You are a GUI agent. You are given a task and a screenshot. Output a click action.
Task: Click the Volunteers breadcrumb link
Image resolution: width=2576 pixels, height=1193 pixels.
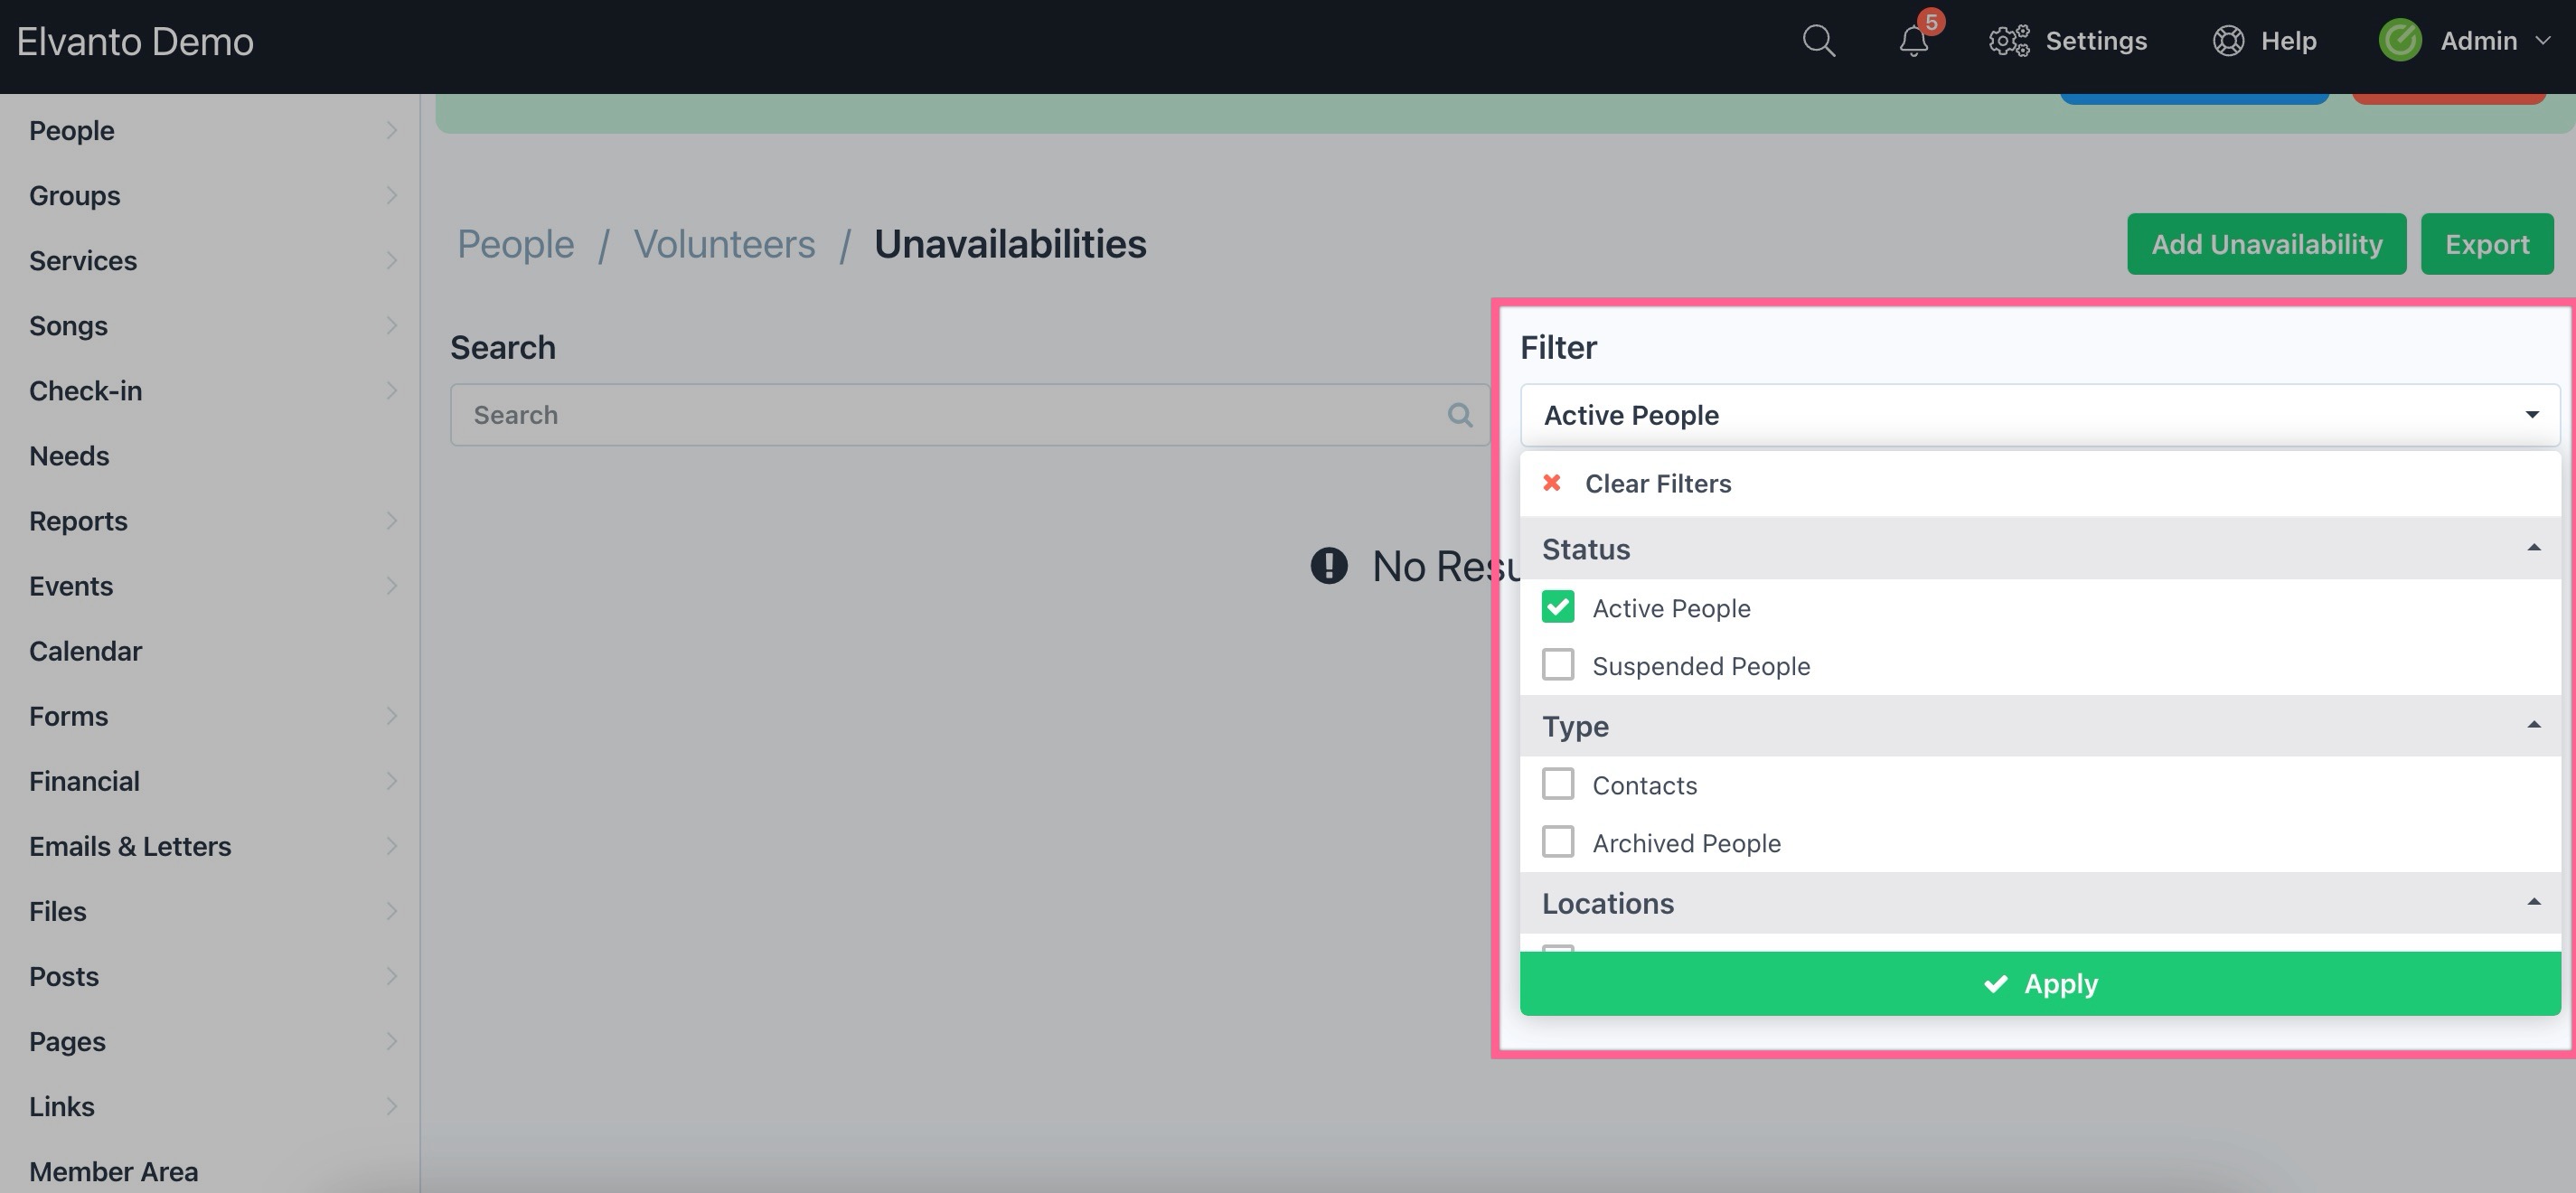(724, 244)
